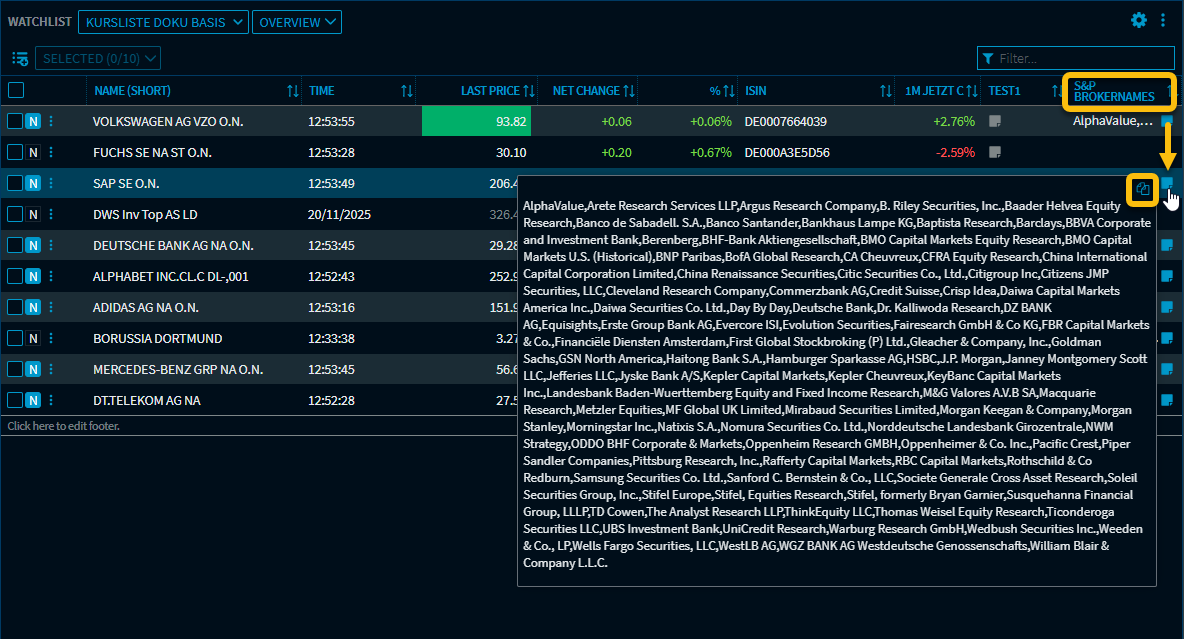1184x639 pixels.
Task: Open the TEST1 note icon for Volkswagen row
Action: tap(995, 122)
